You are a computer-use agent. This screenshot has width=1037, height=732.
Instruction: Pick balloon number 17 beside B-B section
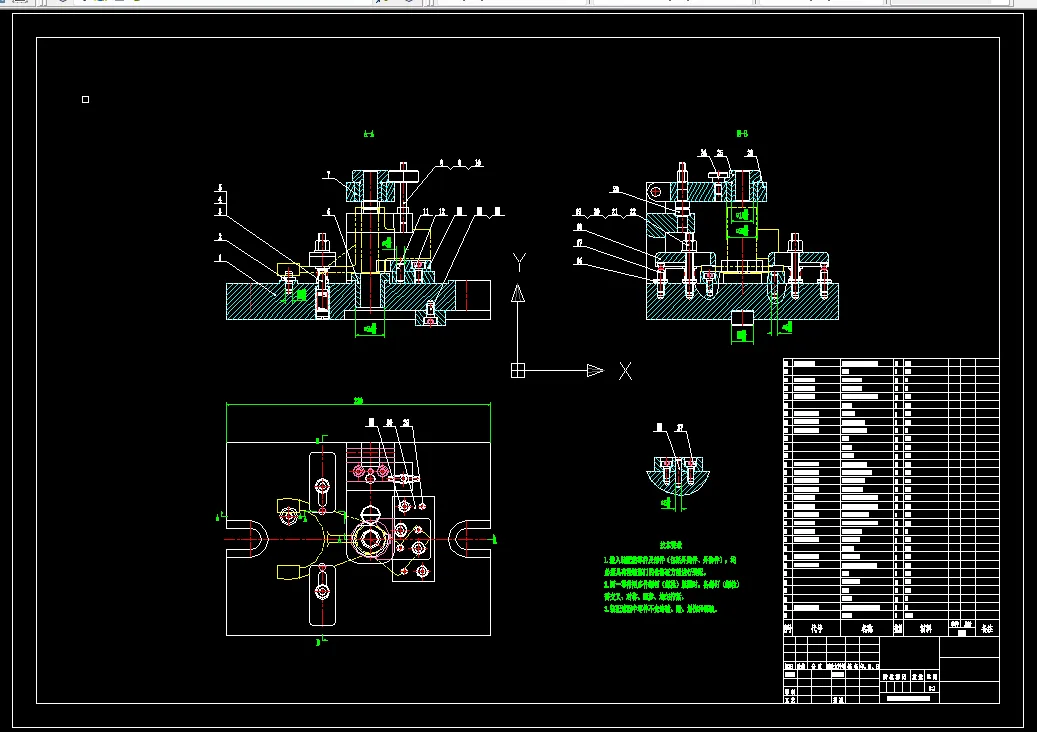(x=579, y=243)
